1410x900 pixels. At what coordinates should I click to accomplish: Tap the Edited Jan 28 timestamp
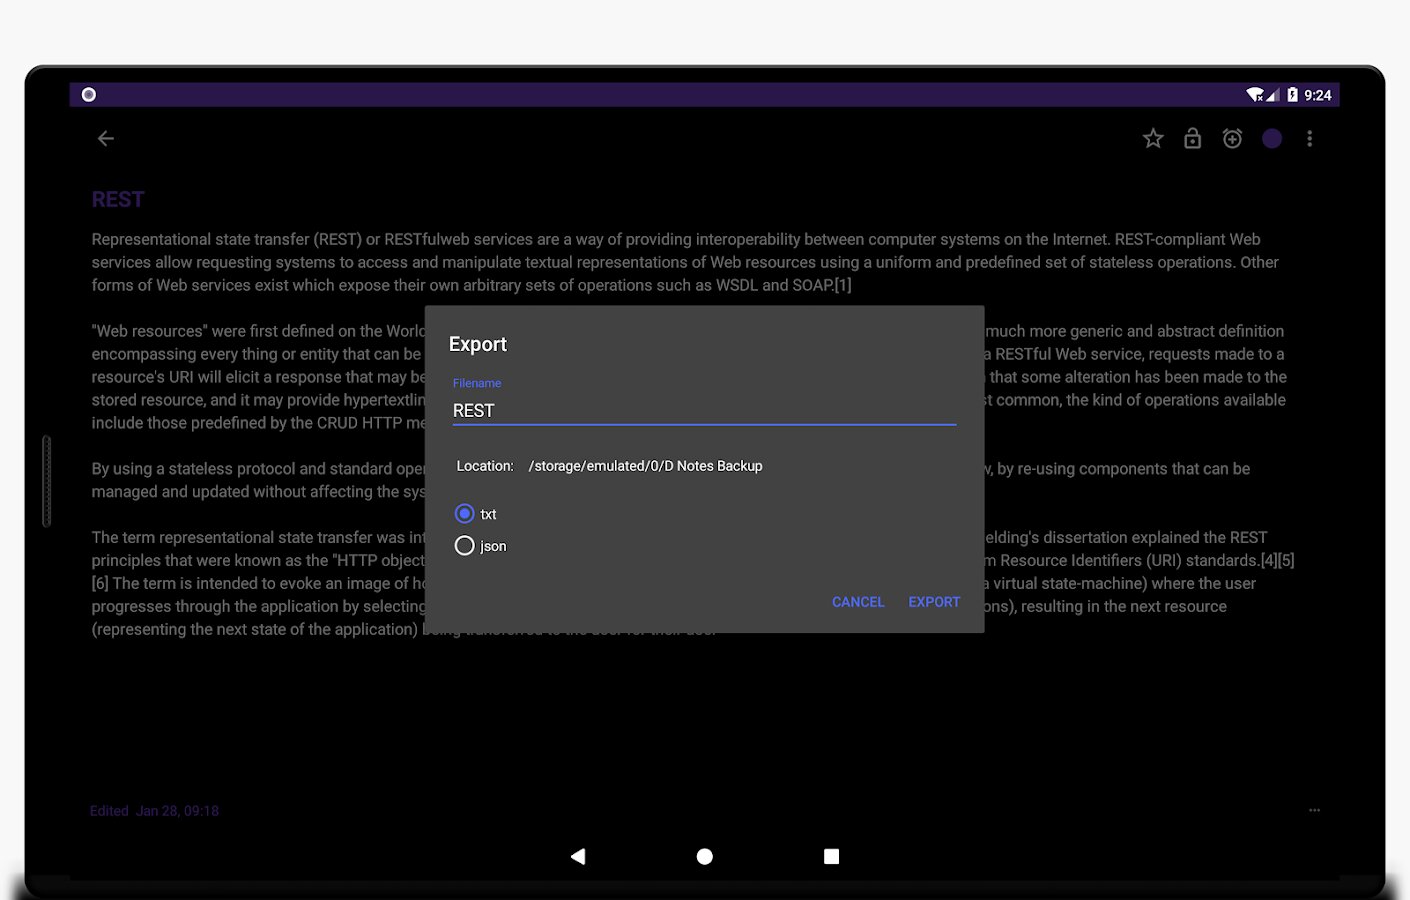154,811
